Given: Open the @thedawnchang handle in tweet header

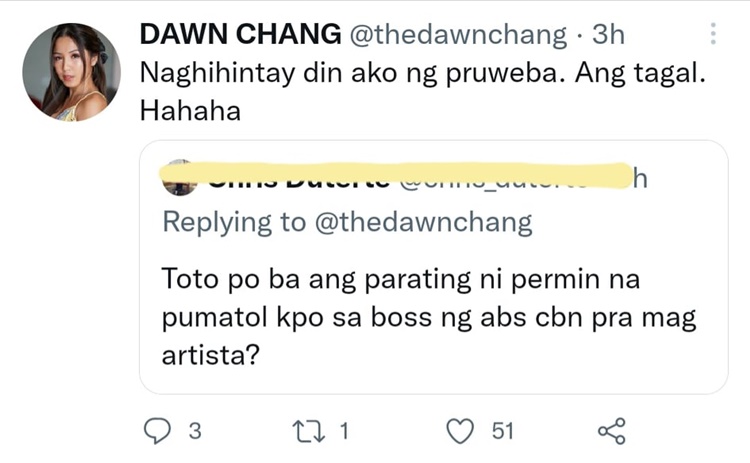Looking at the screenshot, I should click(x=456, y=35).
